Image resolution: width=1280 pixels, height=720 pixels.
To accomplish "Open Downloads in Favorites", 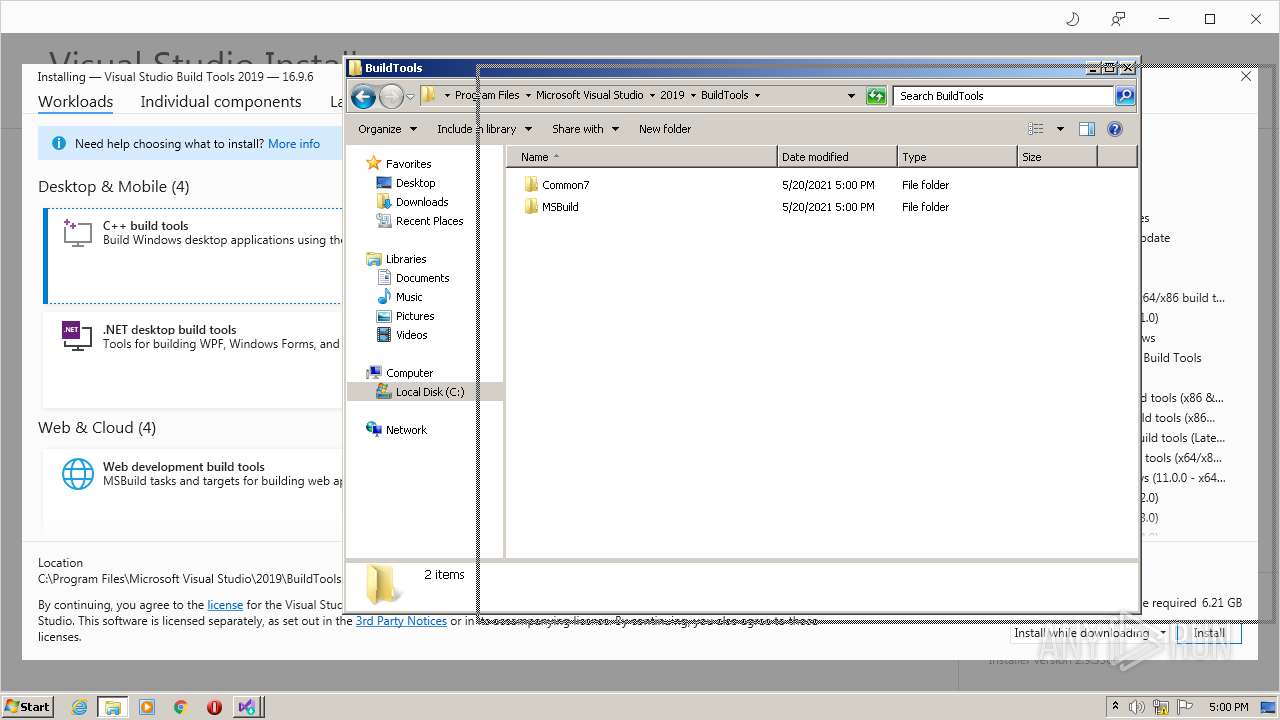I will [x=412, y=202].
